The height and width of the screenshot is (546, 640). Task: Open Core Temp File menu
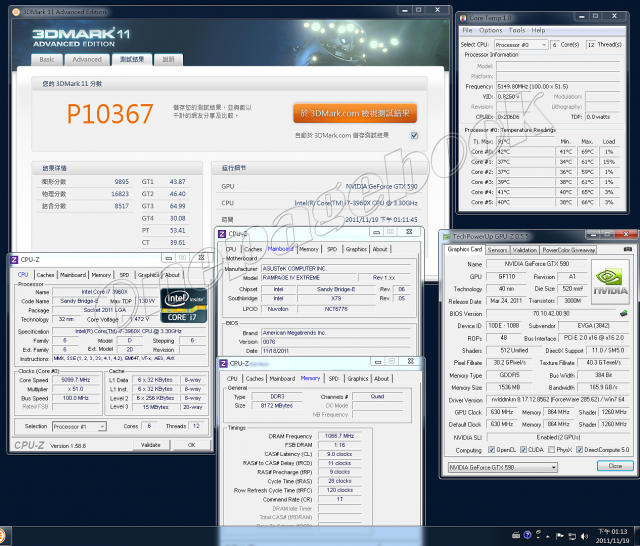pyautogui.click(x=467, y=30)
